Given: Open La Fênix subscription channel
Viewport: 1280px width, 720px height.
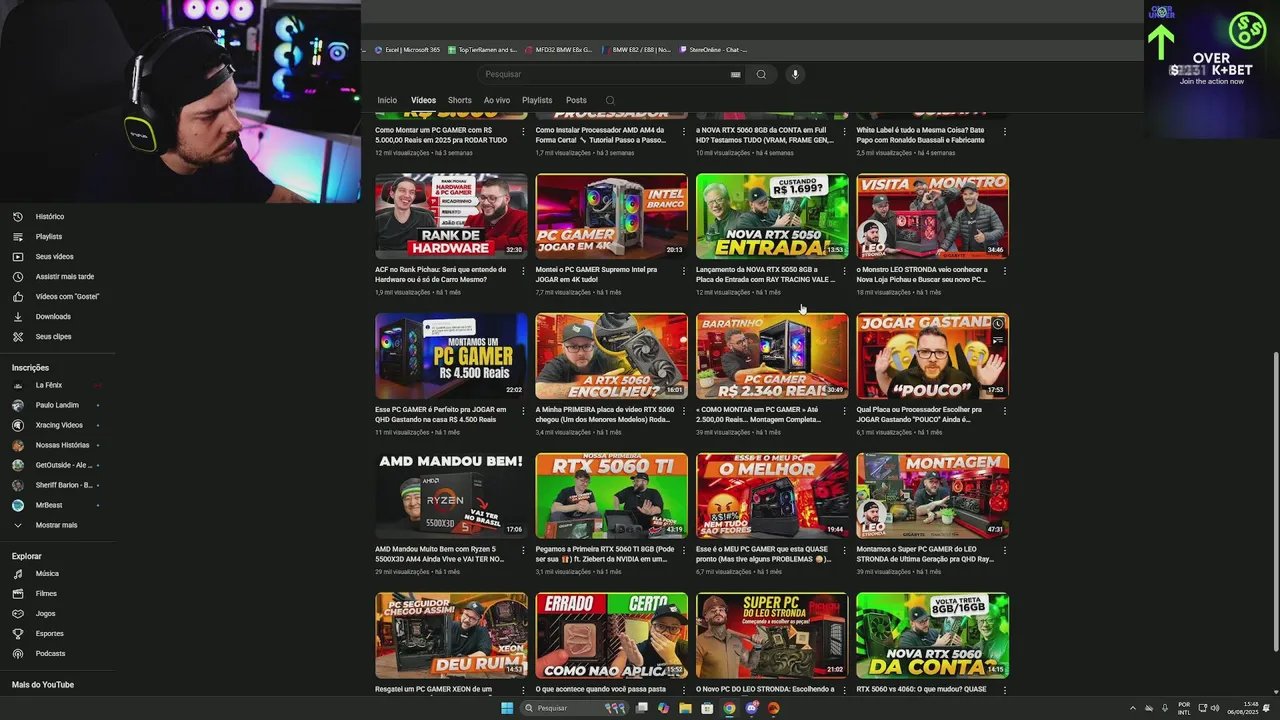Looking at the screenshot, I should click(48, 385).
